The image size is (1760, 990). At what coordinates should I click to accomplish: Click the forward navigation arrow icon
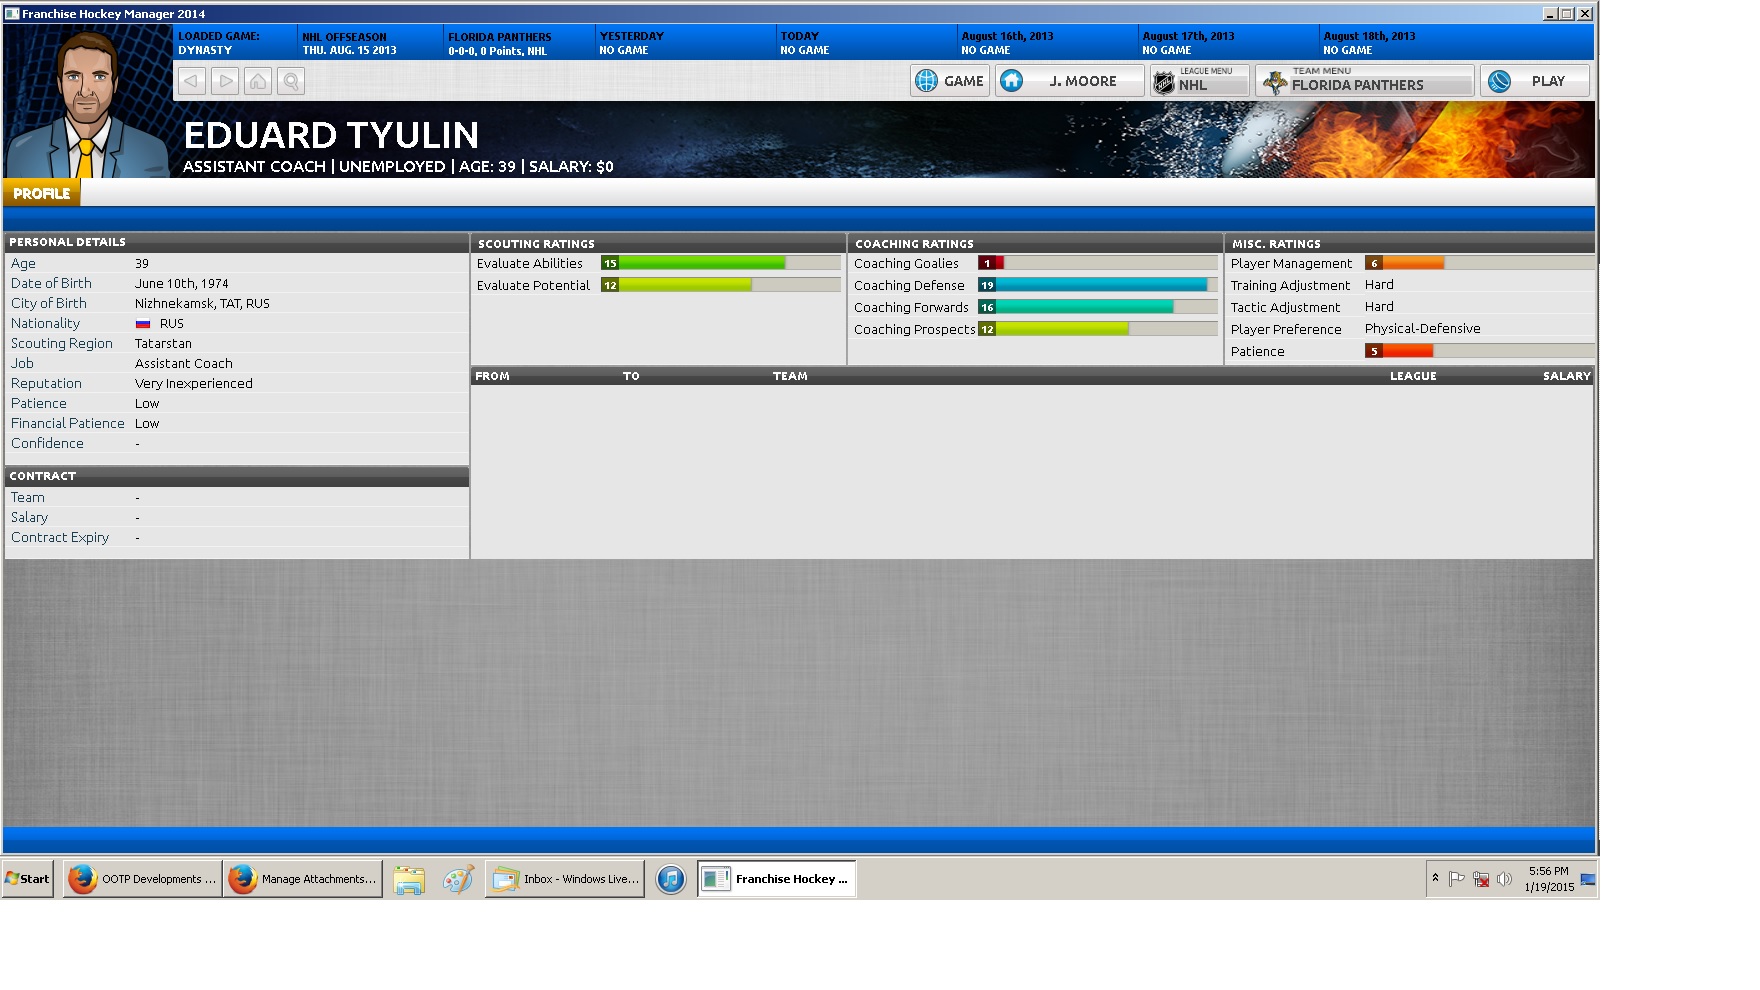click(x=225, y=81)
